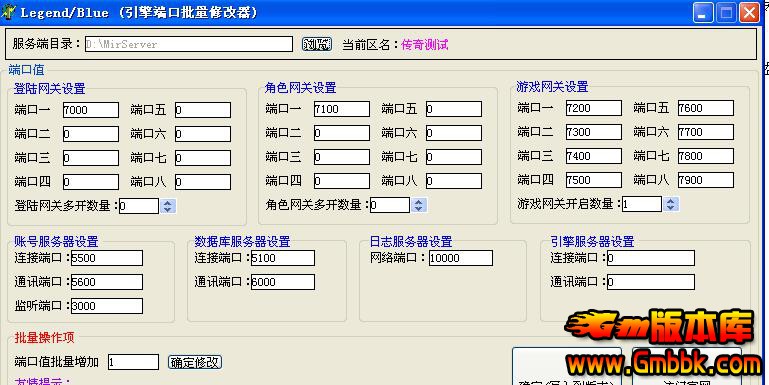Click 日志服务器 网络端口 field showing 10000
The image size is (769, 385).
(461, 258)
